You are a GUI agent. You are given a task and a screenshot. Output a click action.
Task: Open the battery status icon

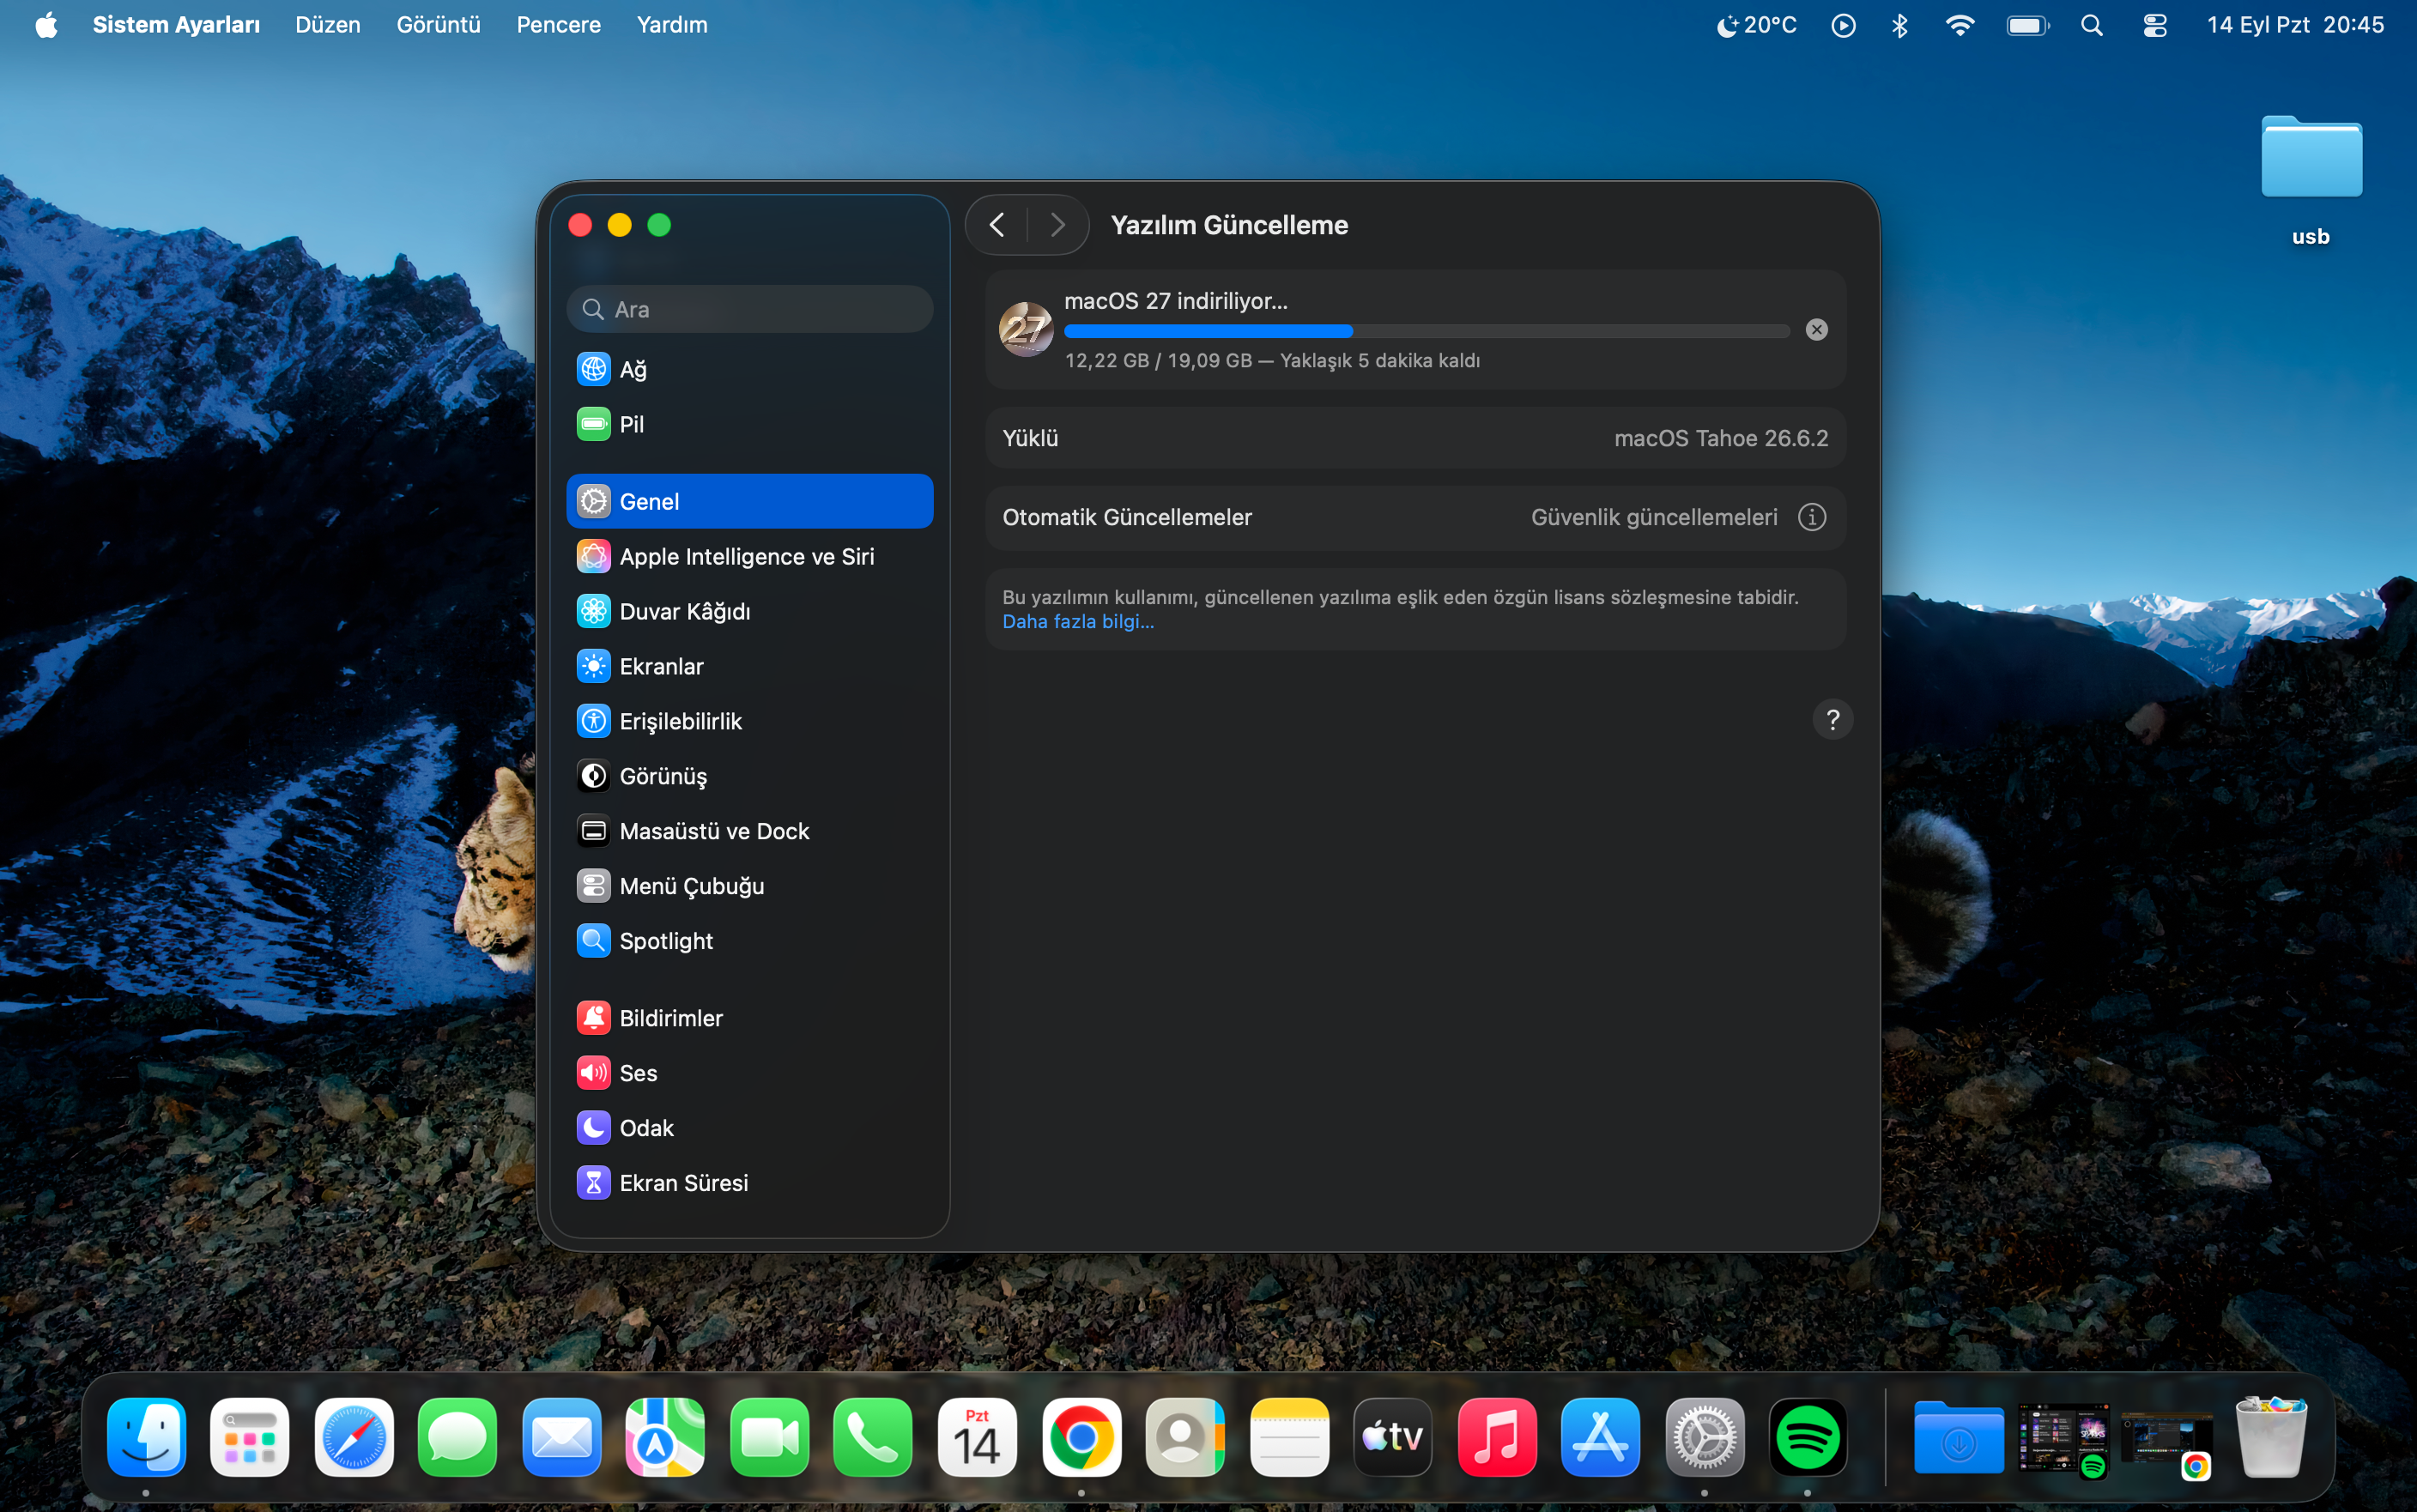(x=2027, y=25)
